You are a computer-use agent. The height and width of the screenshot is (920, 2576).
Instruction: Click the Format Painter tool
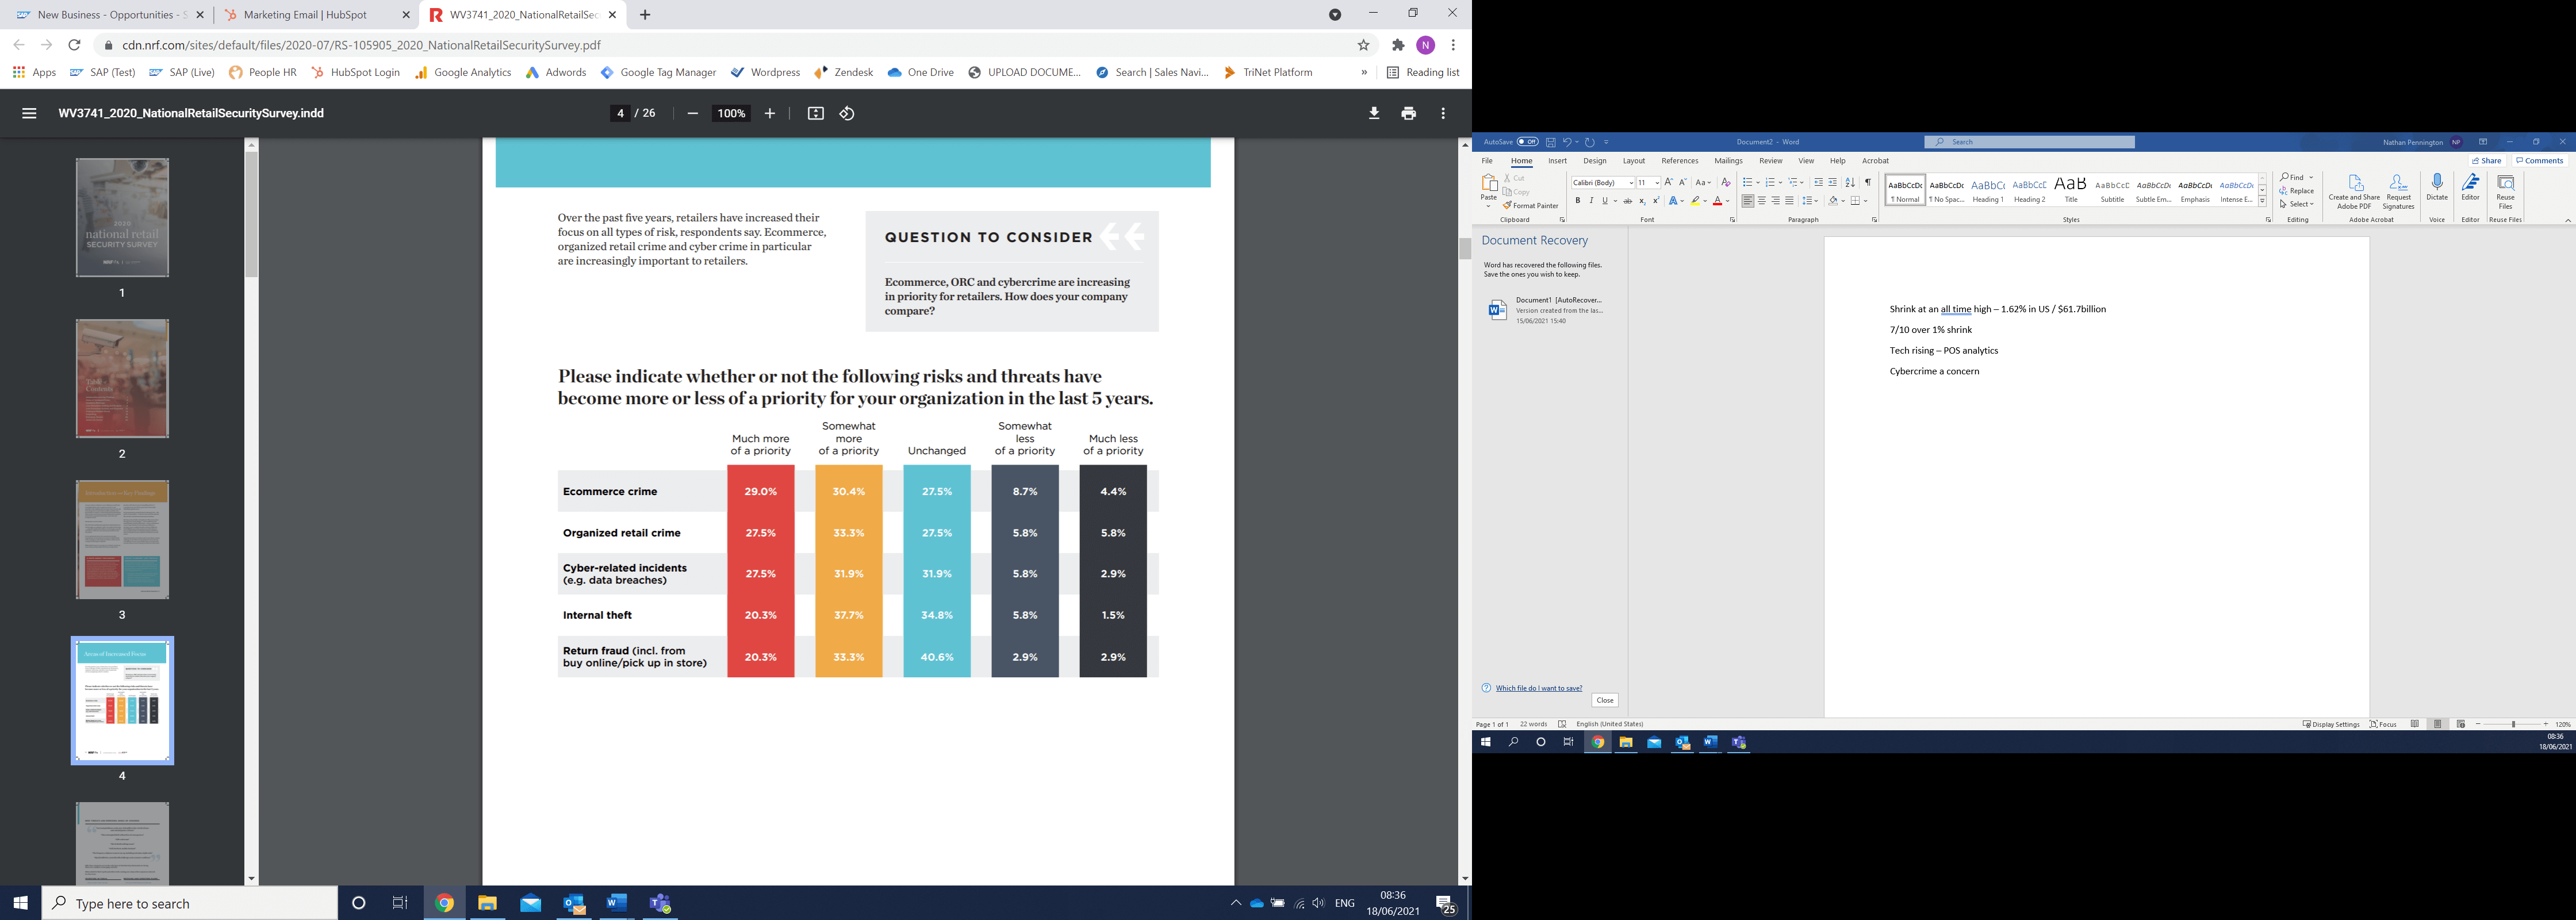1531,206
